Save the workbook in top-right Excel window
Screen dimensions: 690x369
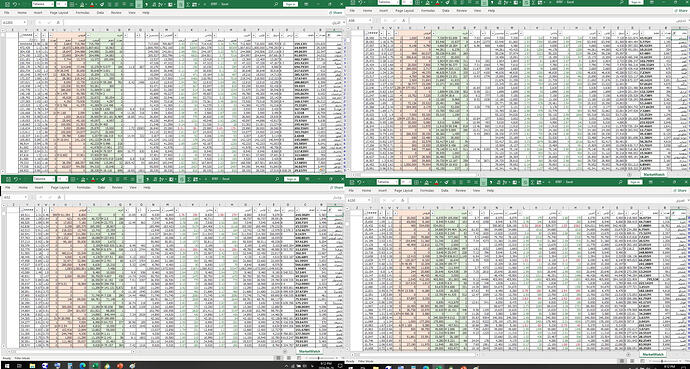(x=353, y=2)
